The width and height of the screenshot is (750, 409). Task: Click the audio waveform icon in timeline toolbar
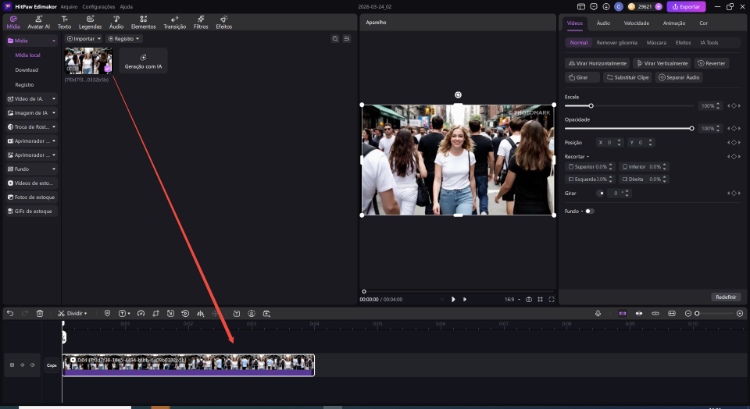[x=200, y=313]
